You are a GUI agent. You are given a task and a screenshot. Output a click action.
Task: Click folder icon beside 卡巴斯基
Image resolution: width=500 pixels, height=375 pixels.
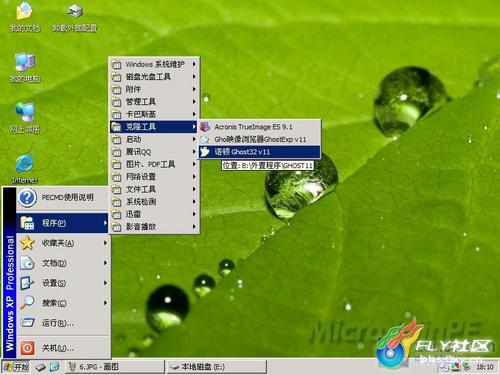[x=116, y=114]
